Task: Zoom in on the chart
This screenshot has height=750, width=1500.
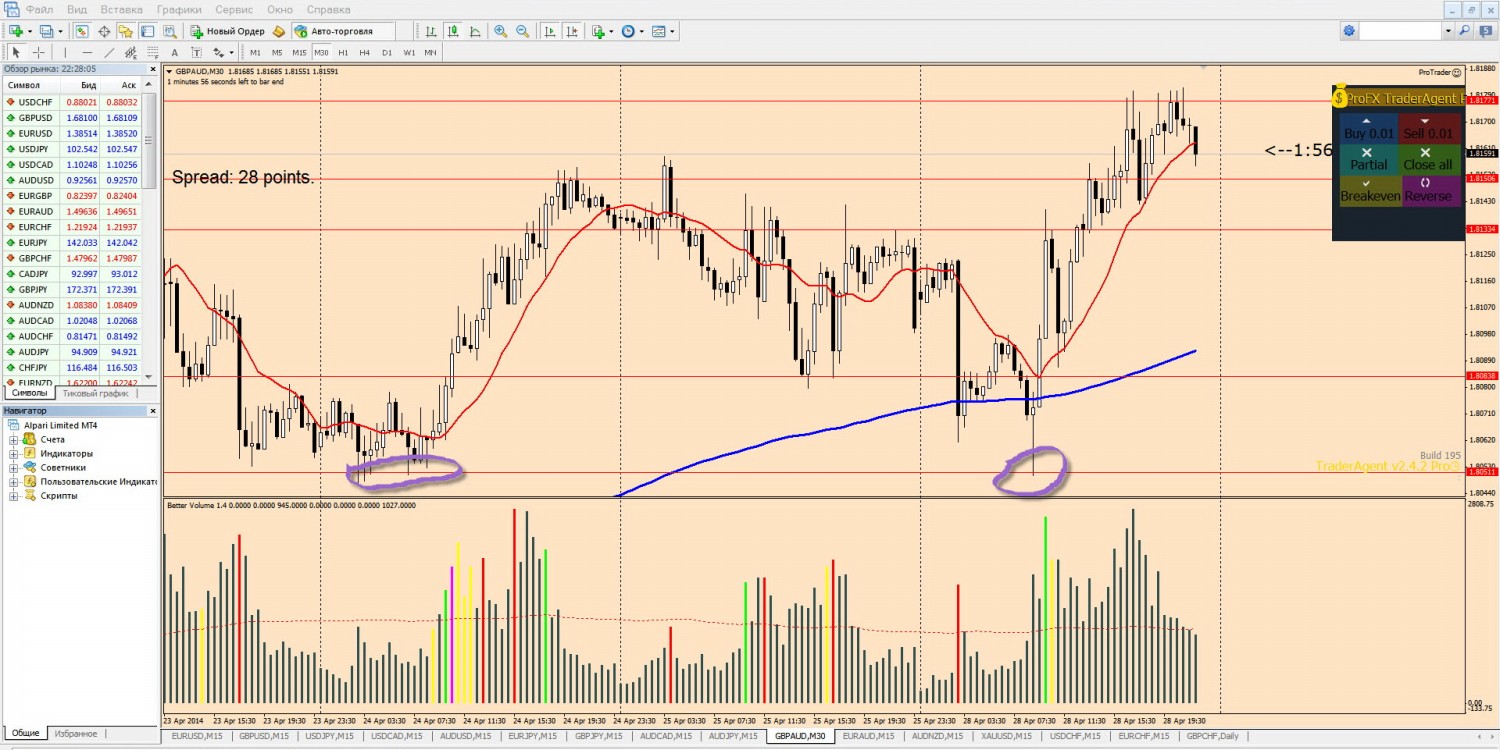Action: (x=500, y=31)
